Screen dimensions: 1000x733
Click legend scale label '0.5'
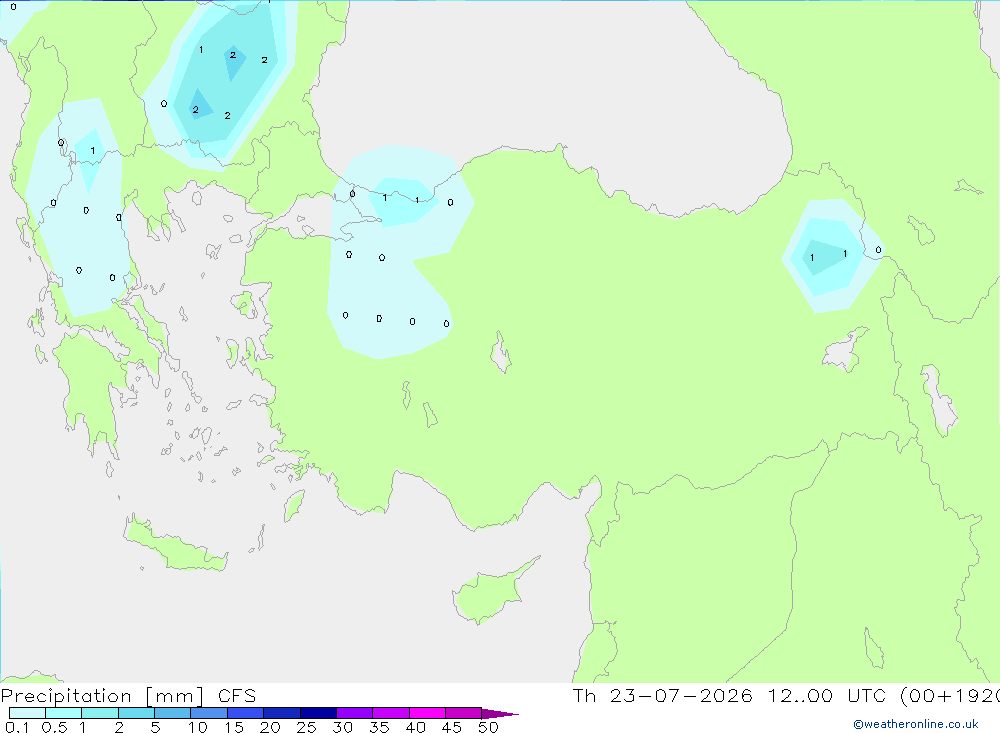54,727
